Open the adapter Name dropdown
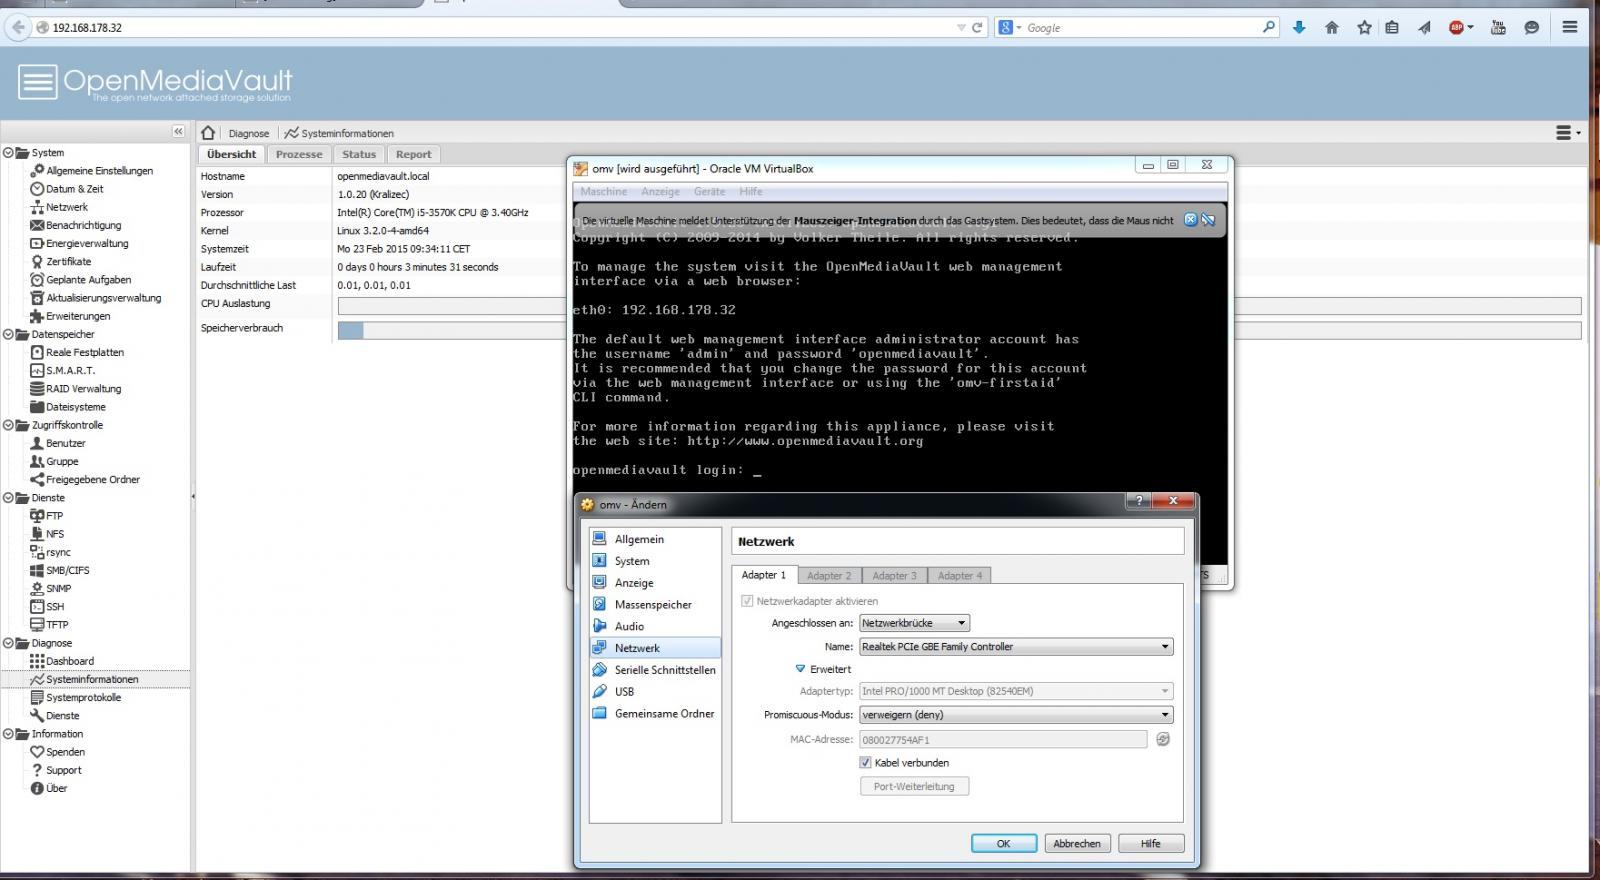The height and width of the screenshot is (880, 1600). point(1016,647)
